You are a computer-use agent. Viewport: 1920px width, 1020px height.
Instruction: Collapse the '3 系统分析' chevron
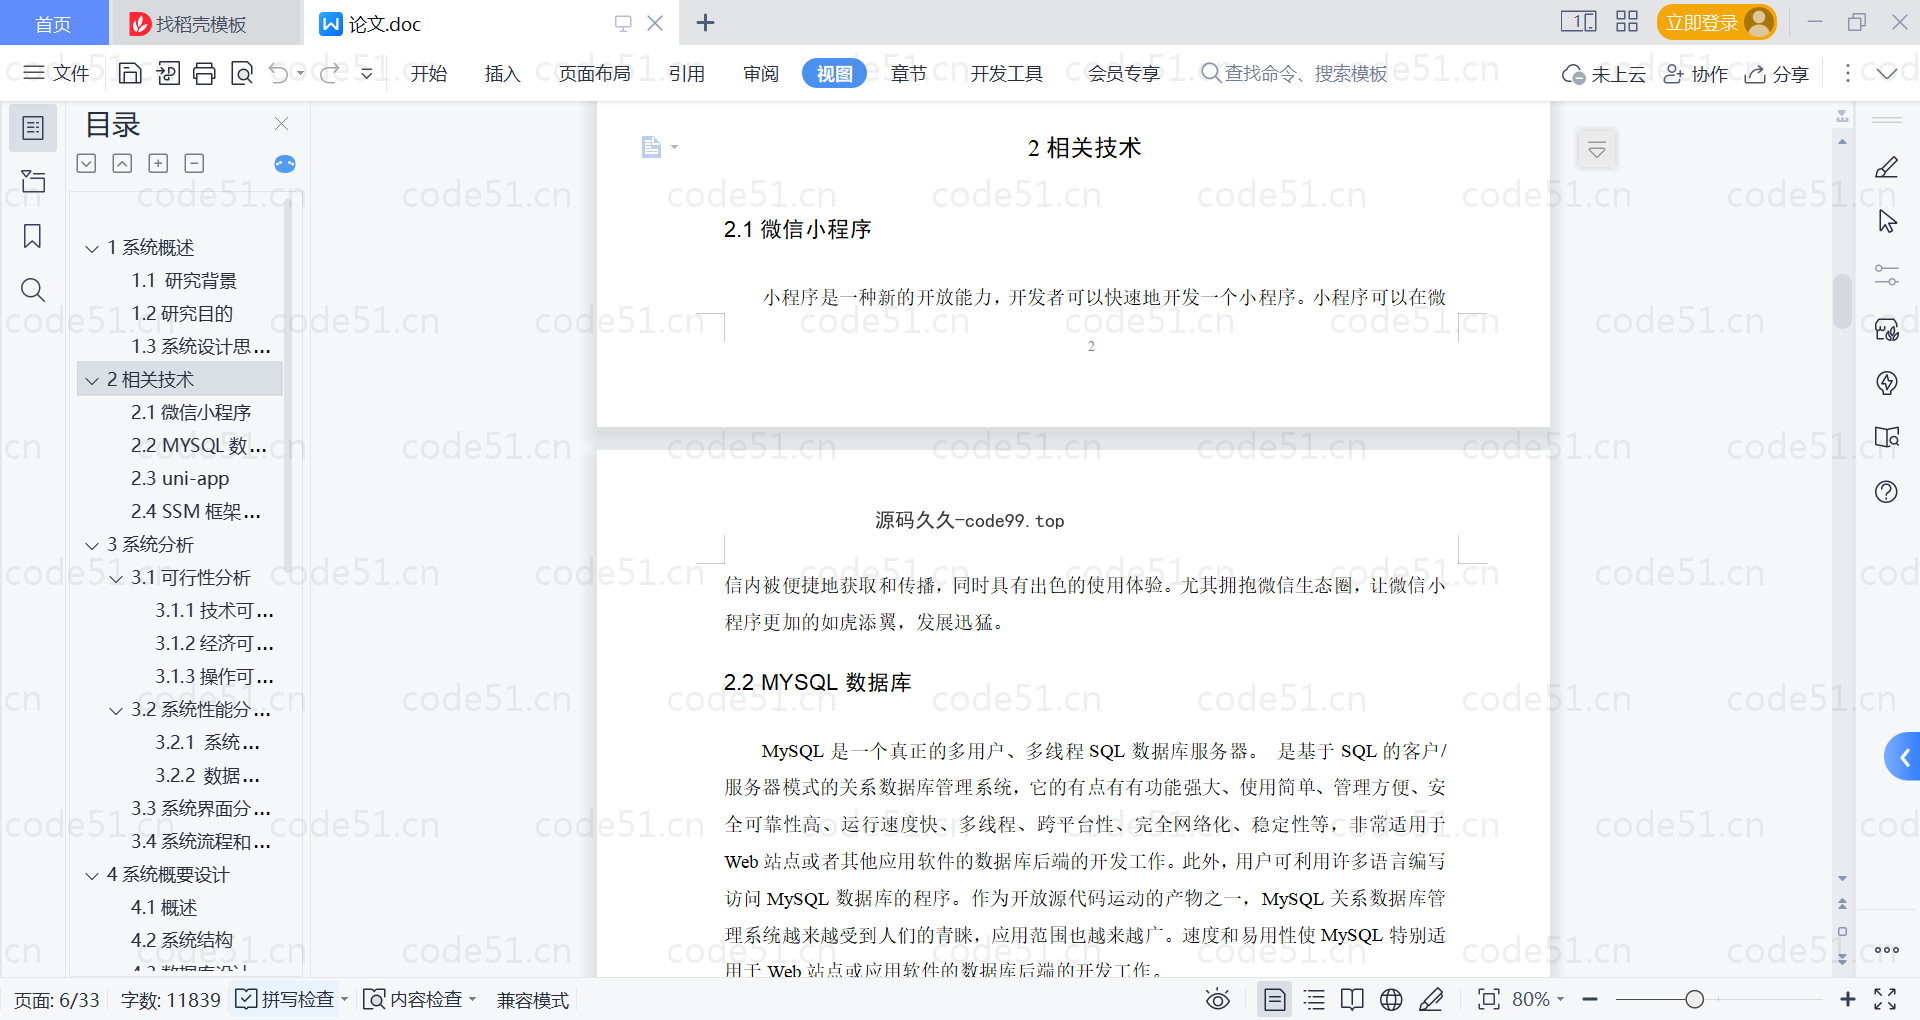(92, 545)
